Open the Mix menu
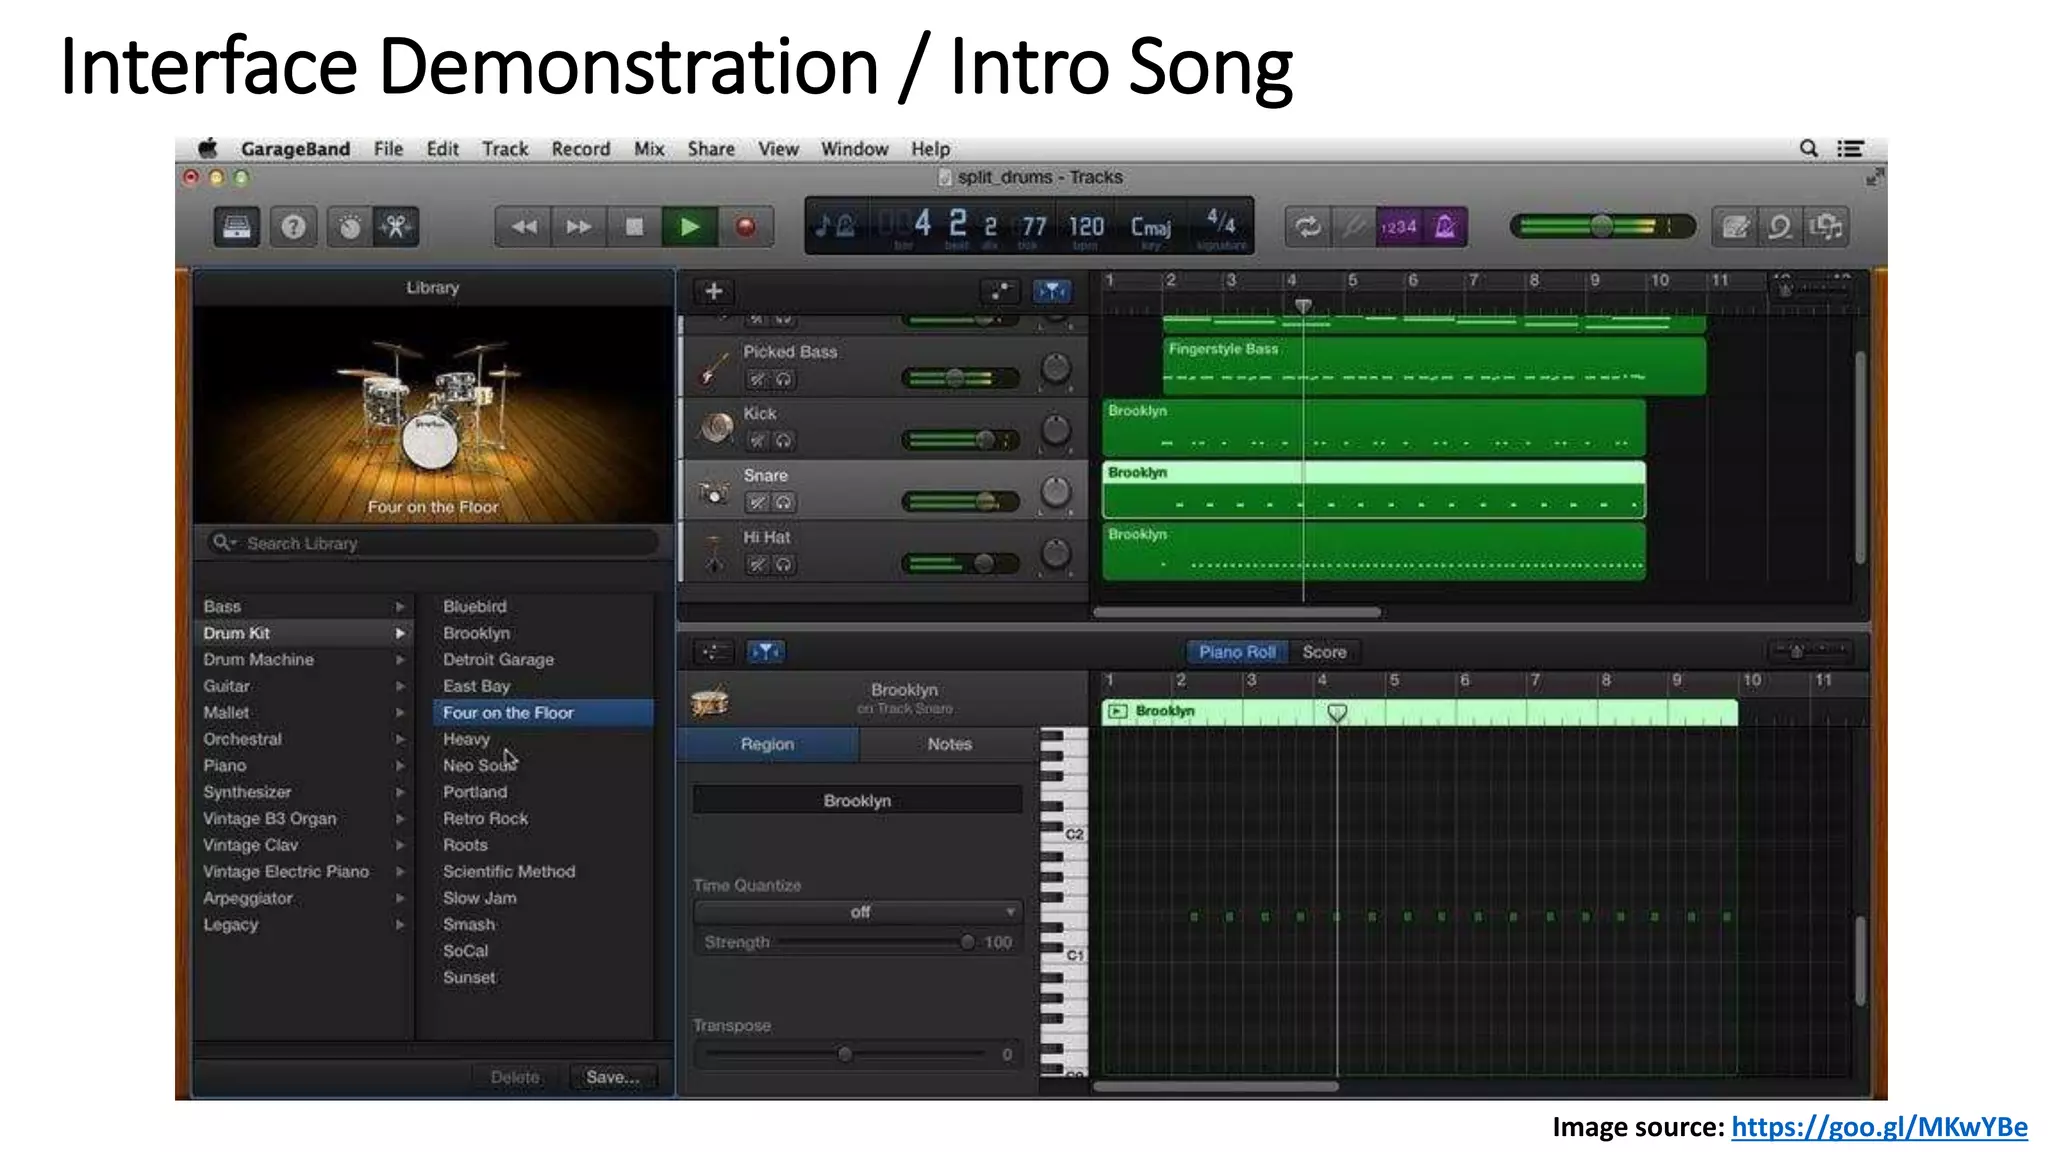The width and height of the screenshot is (2048, 1152). 649,149
